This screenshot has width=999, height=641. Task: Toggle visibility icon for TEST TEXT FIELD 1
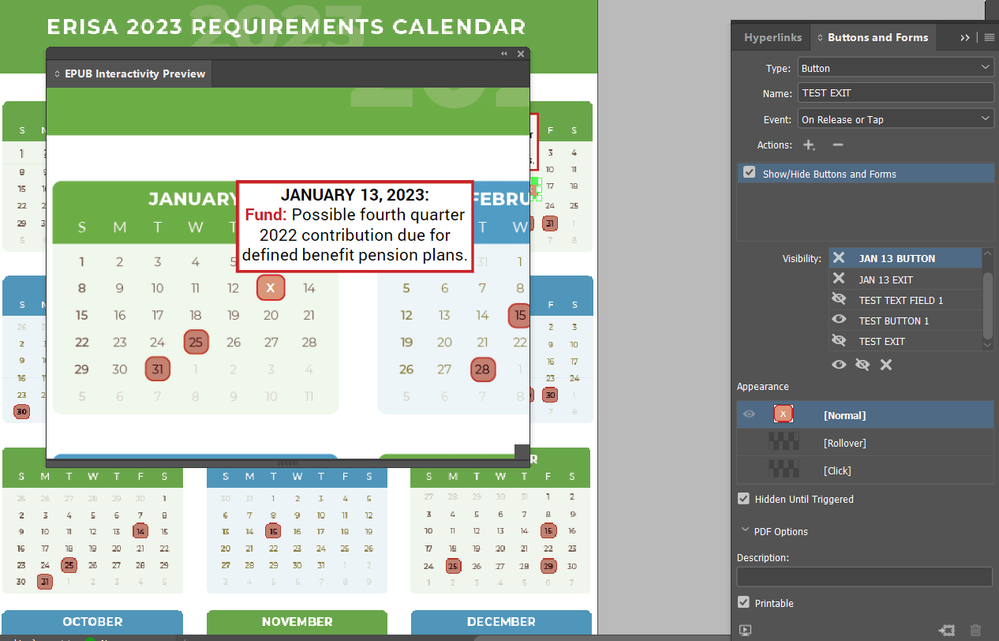(x=838, y=299)
